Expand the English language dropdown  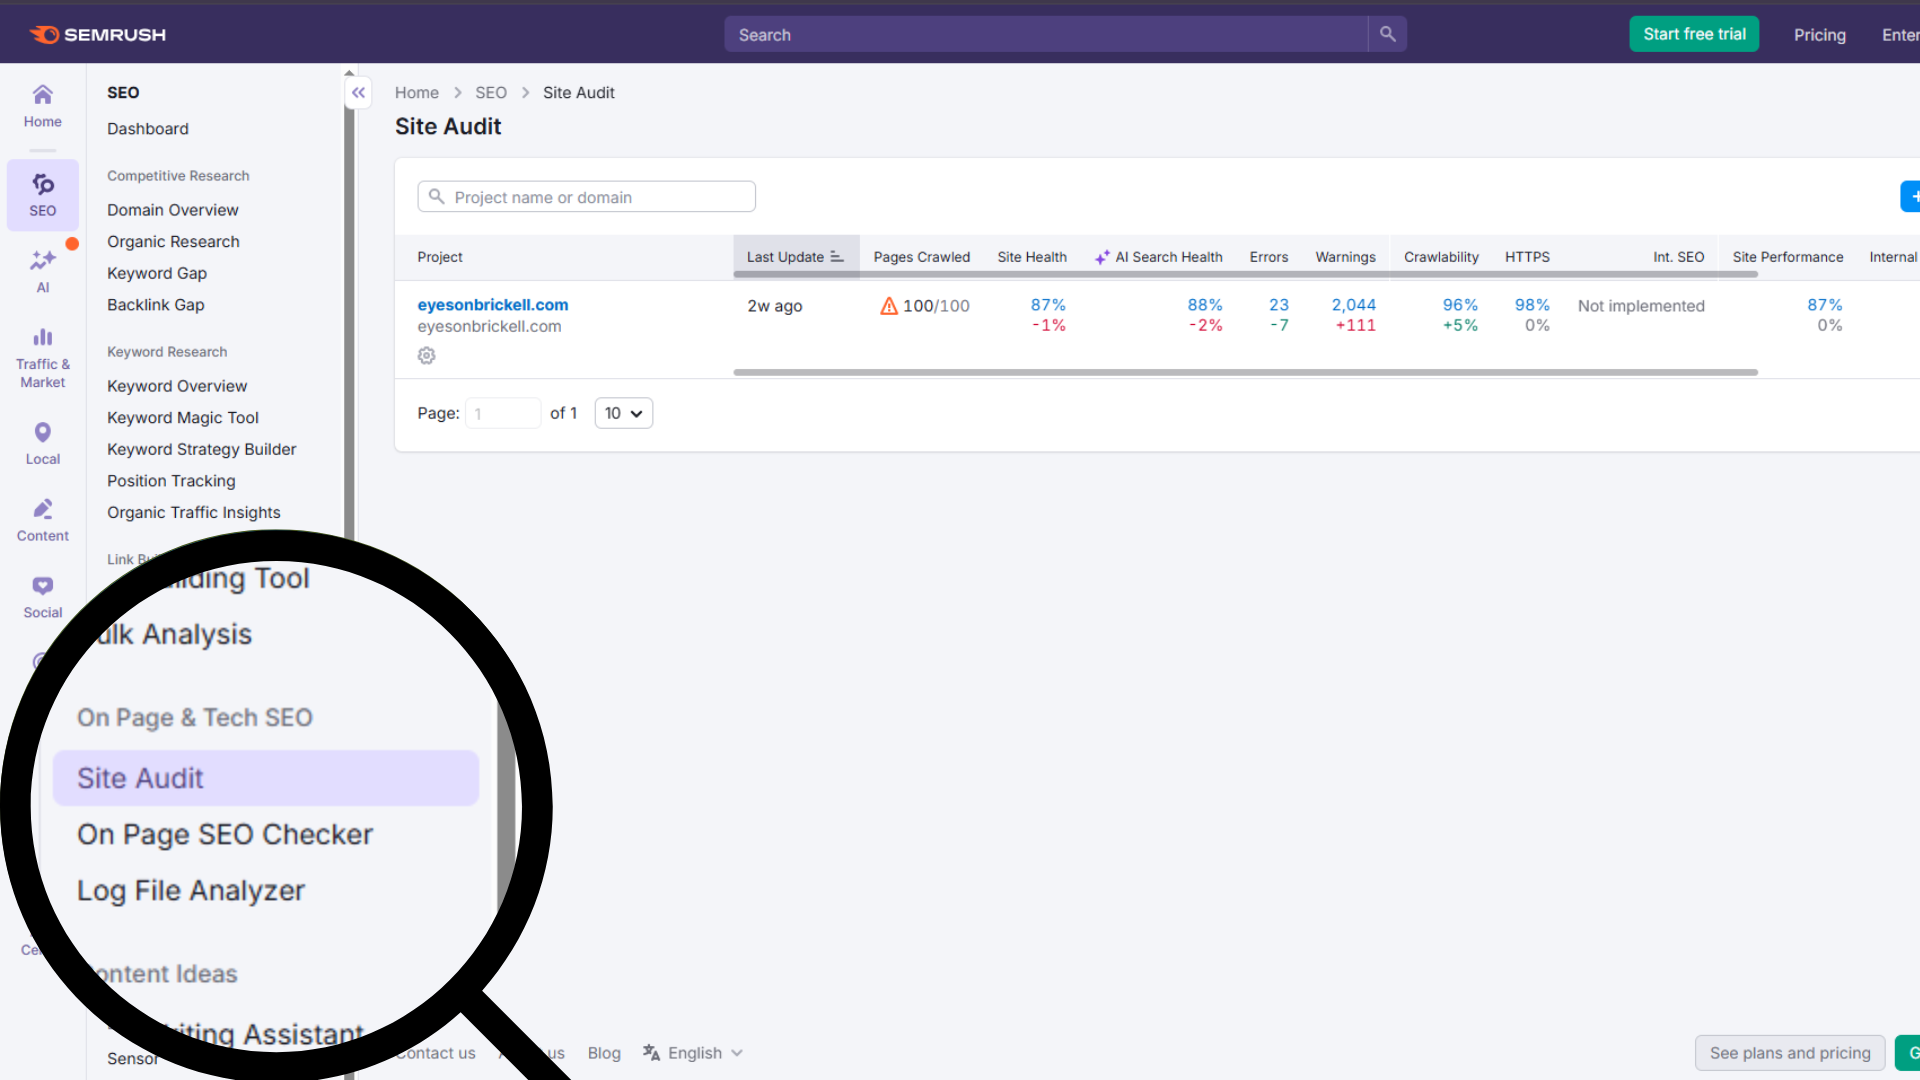tap(692, 1052)
